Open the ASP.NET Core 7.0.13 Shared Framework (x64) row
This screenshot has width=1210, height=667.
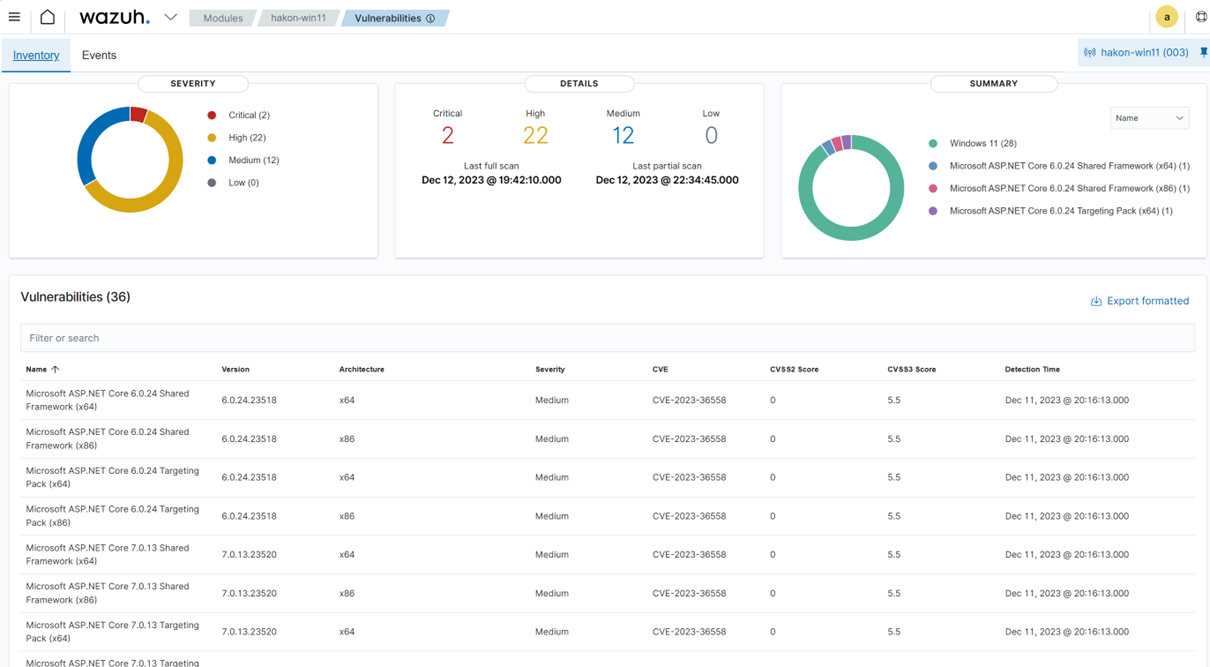pyautogui.click(x=607, y=554)
